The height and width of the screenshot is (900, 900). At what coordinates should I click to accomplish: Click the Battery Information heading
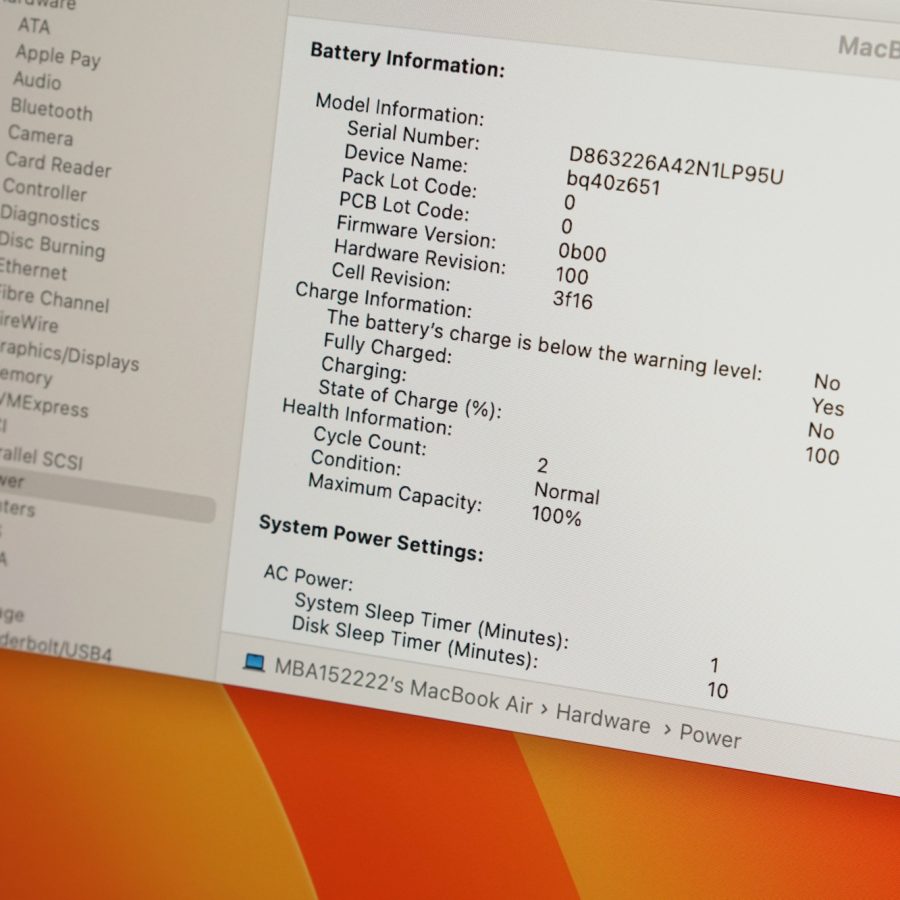tap(408, 59)
